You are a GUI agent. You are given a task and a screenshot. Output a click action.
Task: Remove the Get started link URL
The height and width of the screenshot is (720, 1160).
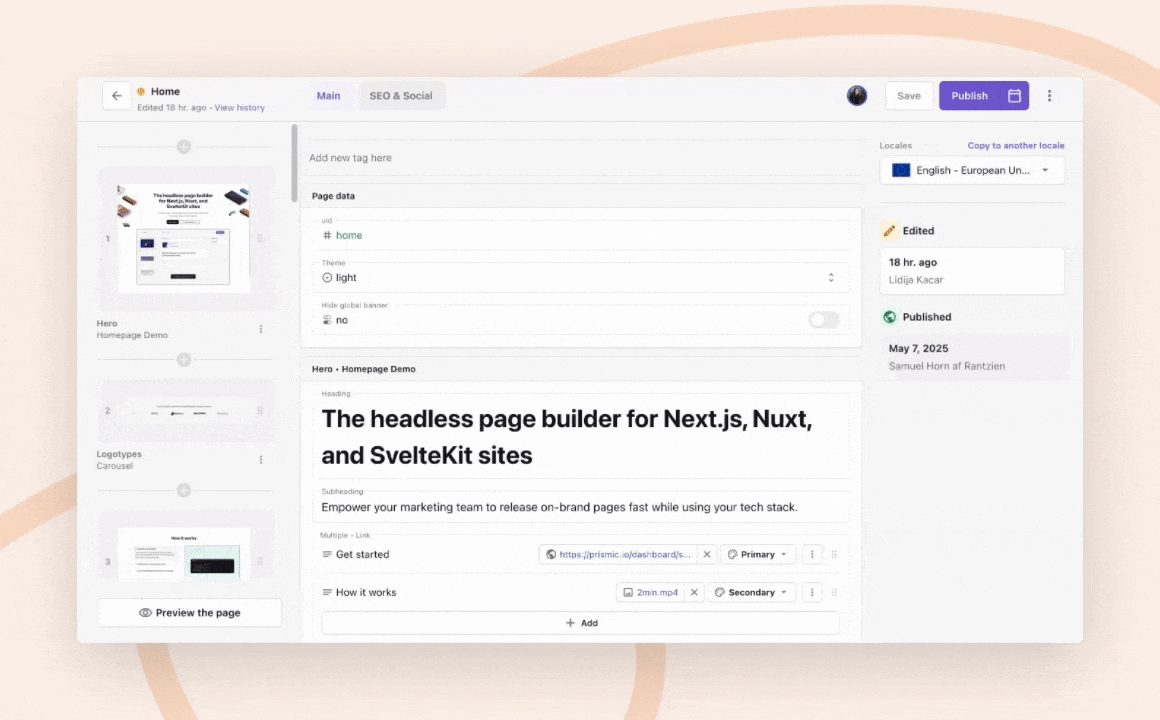point(706,554)
